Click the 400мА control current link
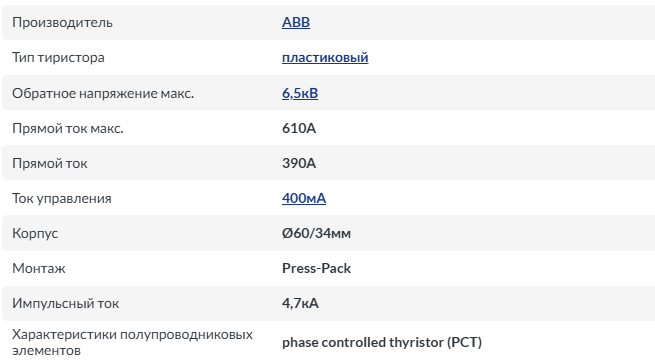The image size is (655, 364). (x=304, y=198)
